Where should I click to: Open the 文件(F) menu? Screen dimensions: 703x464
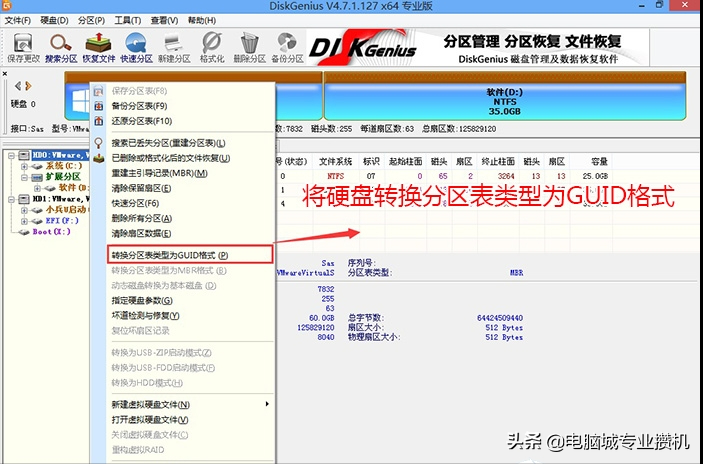(18, 21)
